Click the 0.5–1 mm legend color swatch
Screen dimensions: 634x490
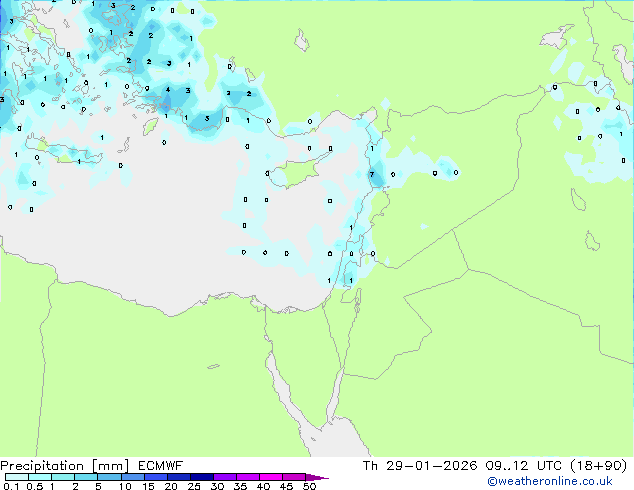[x=40, y=477]
